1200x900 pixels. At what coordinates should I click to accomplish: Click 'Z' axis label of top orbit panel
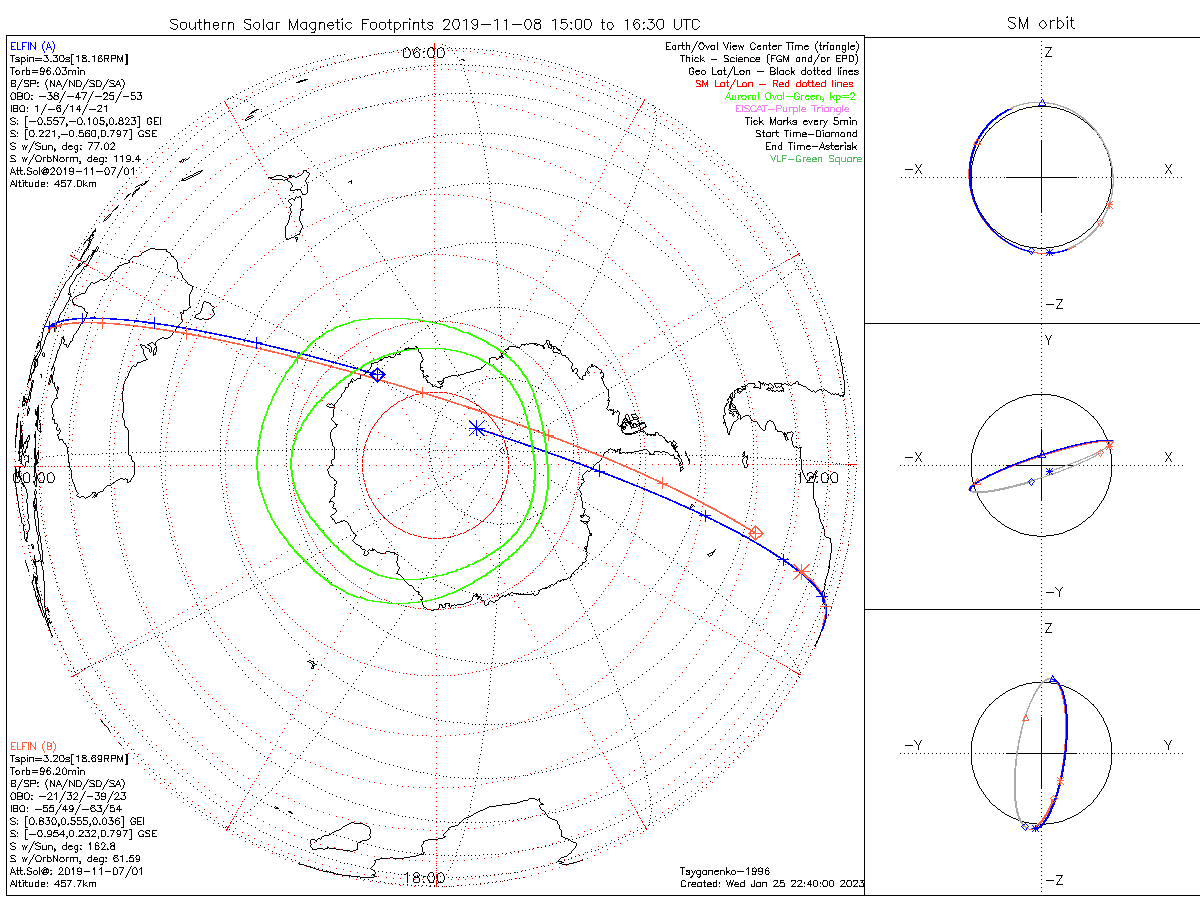pos(1047,52)
